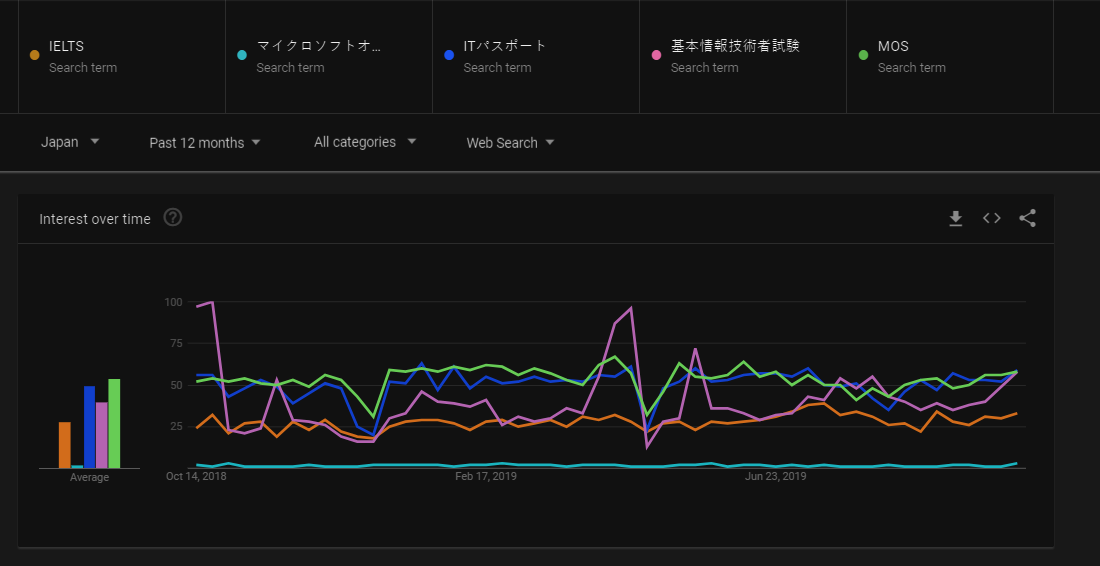This screenshot has height=566, width=1100.
Task: Select the ITパスポート search term
Action: [505, 46]
